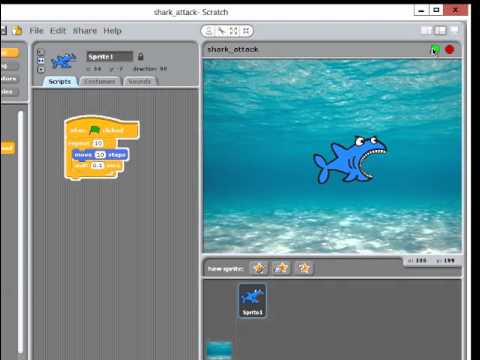Click the 0.1 value in wait block

[x=97, y=165]
